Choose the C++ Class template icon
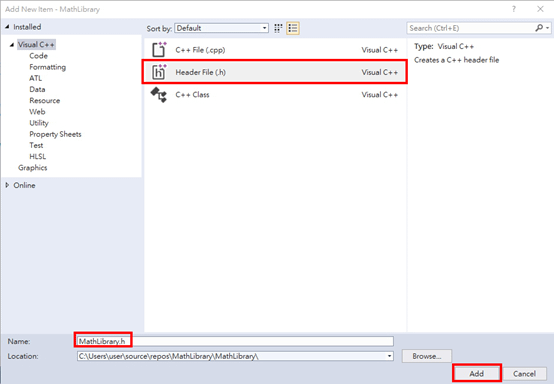554x384 pixels. (x=159, y=95)
